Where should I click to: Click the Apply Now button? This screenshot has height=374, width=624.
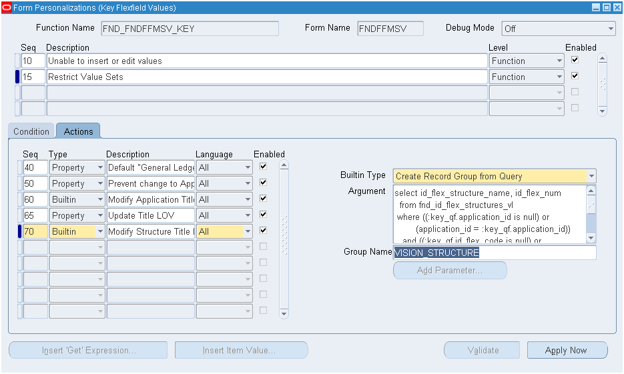[x=567, y=350]
